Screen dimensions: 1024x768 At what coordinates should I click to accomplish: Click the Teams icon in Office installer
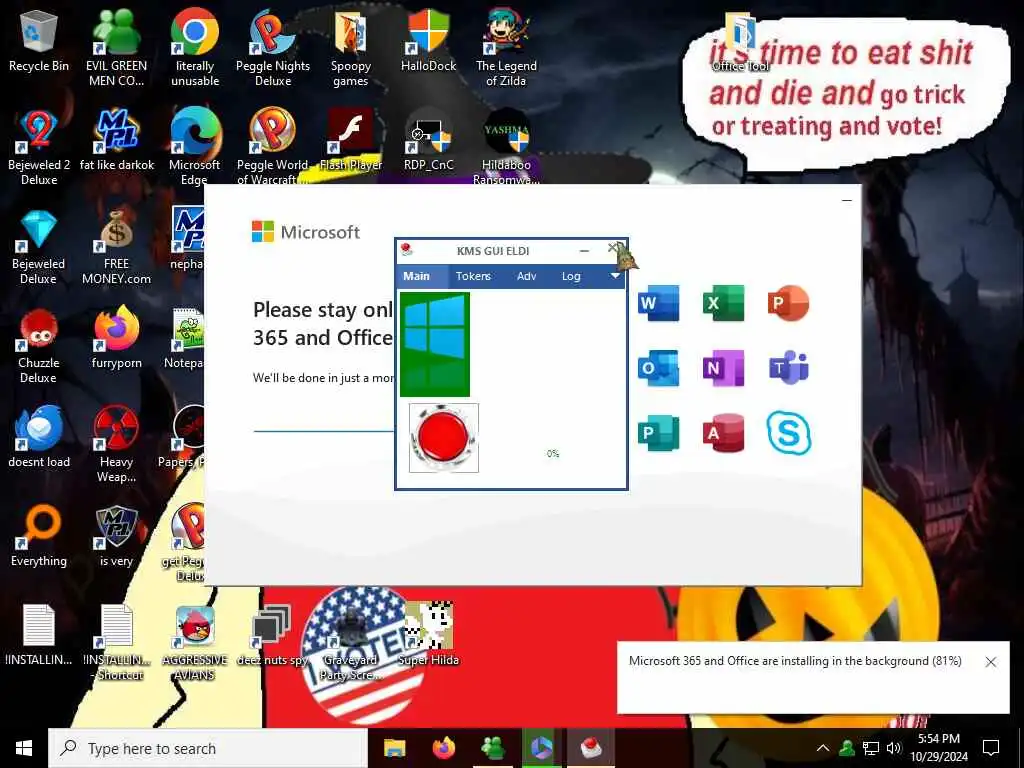(789, 368)
